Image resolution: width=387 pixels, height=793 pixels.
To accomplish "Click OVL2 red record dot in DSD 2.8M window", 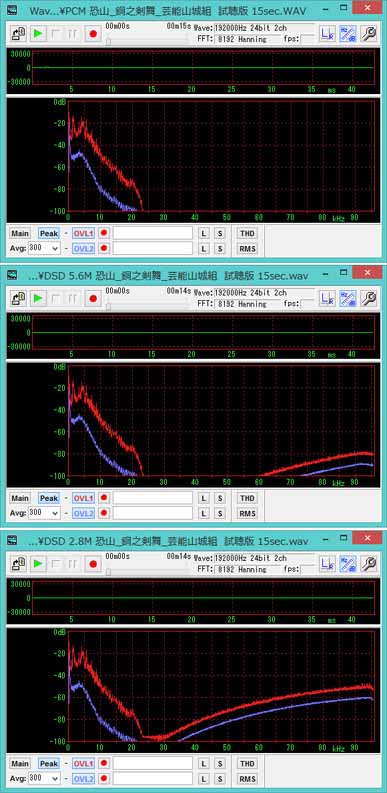I will click(x=104, y=779).
